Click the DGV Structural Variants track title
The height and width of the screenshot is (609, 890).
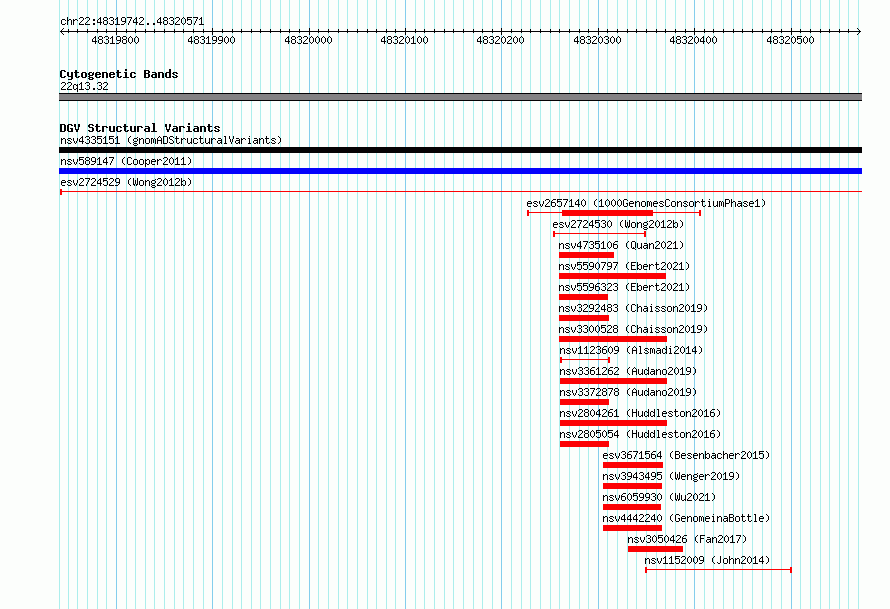[x=140, y=128]
